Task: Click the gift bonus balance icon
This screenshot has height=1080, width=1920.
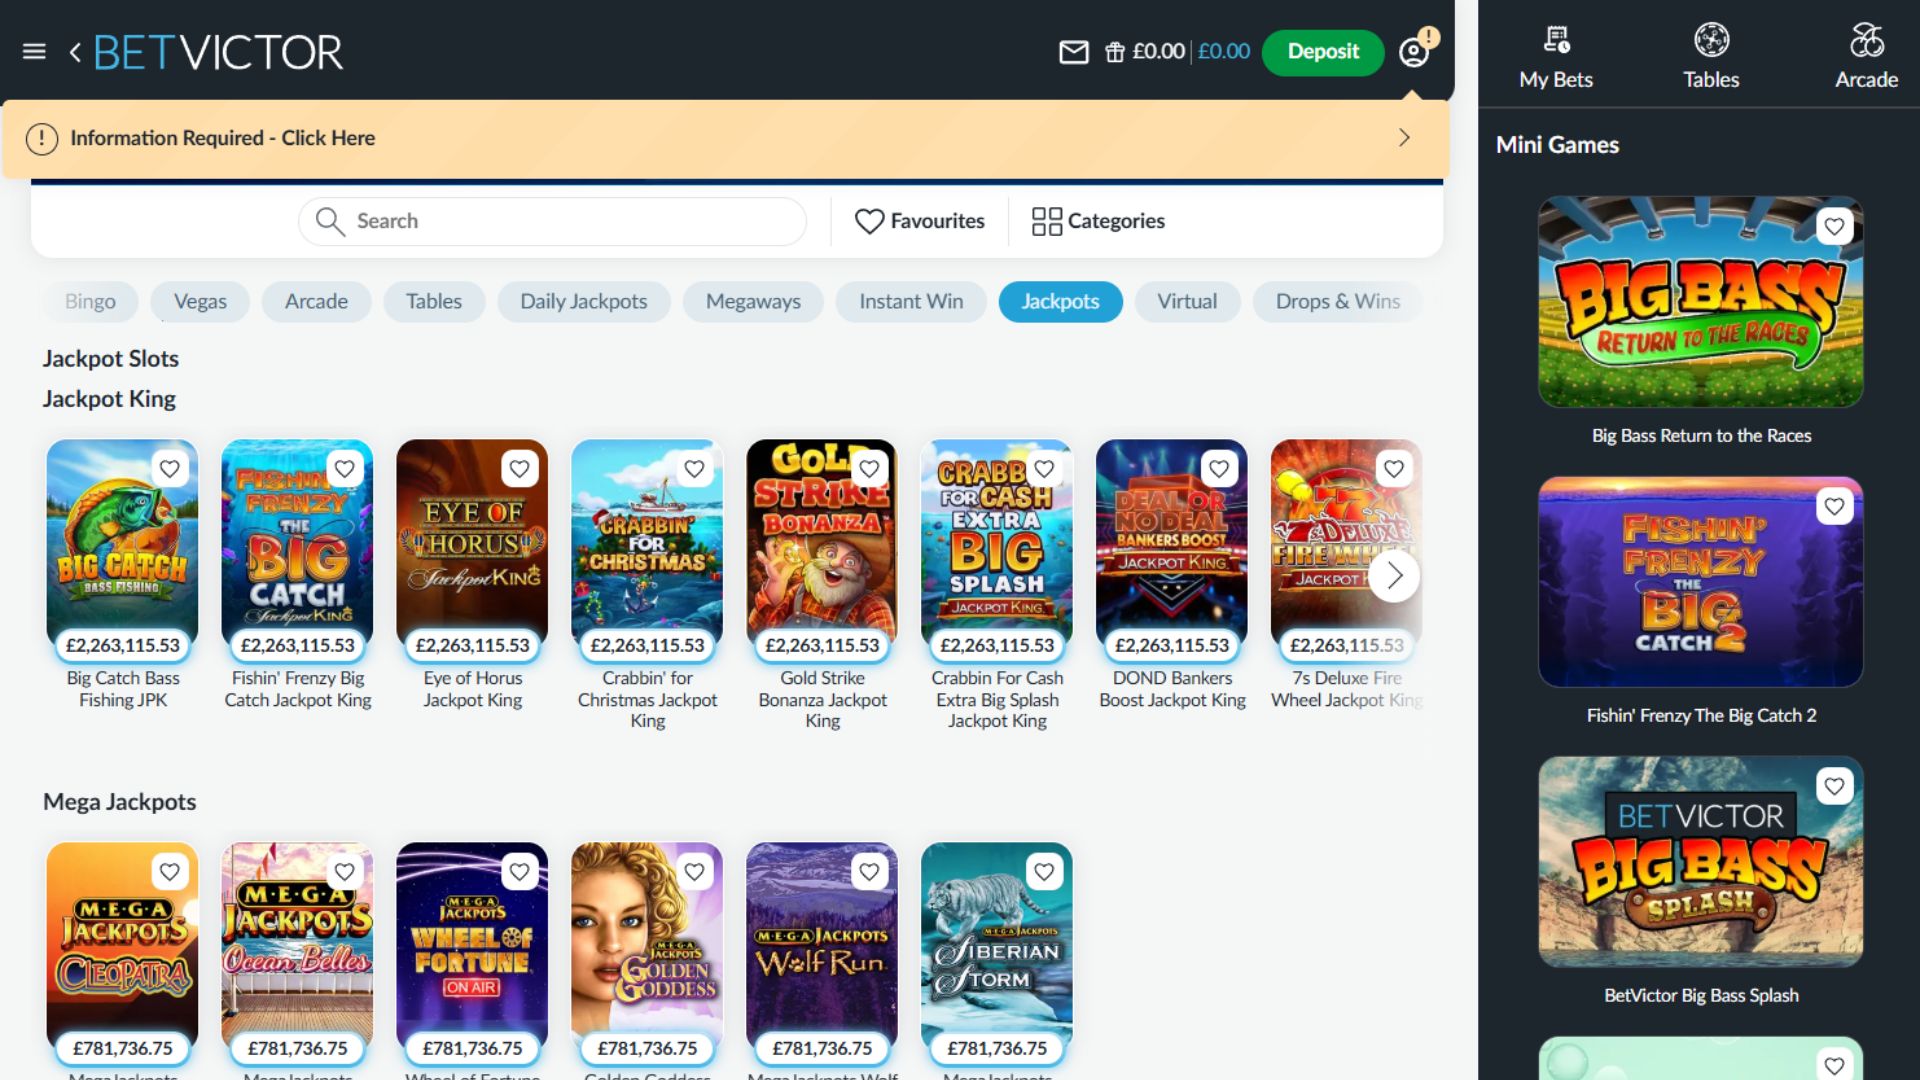Action: click(1114, 52)
